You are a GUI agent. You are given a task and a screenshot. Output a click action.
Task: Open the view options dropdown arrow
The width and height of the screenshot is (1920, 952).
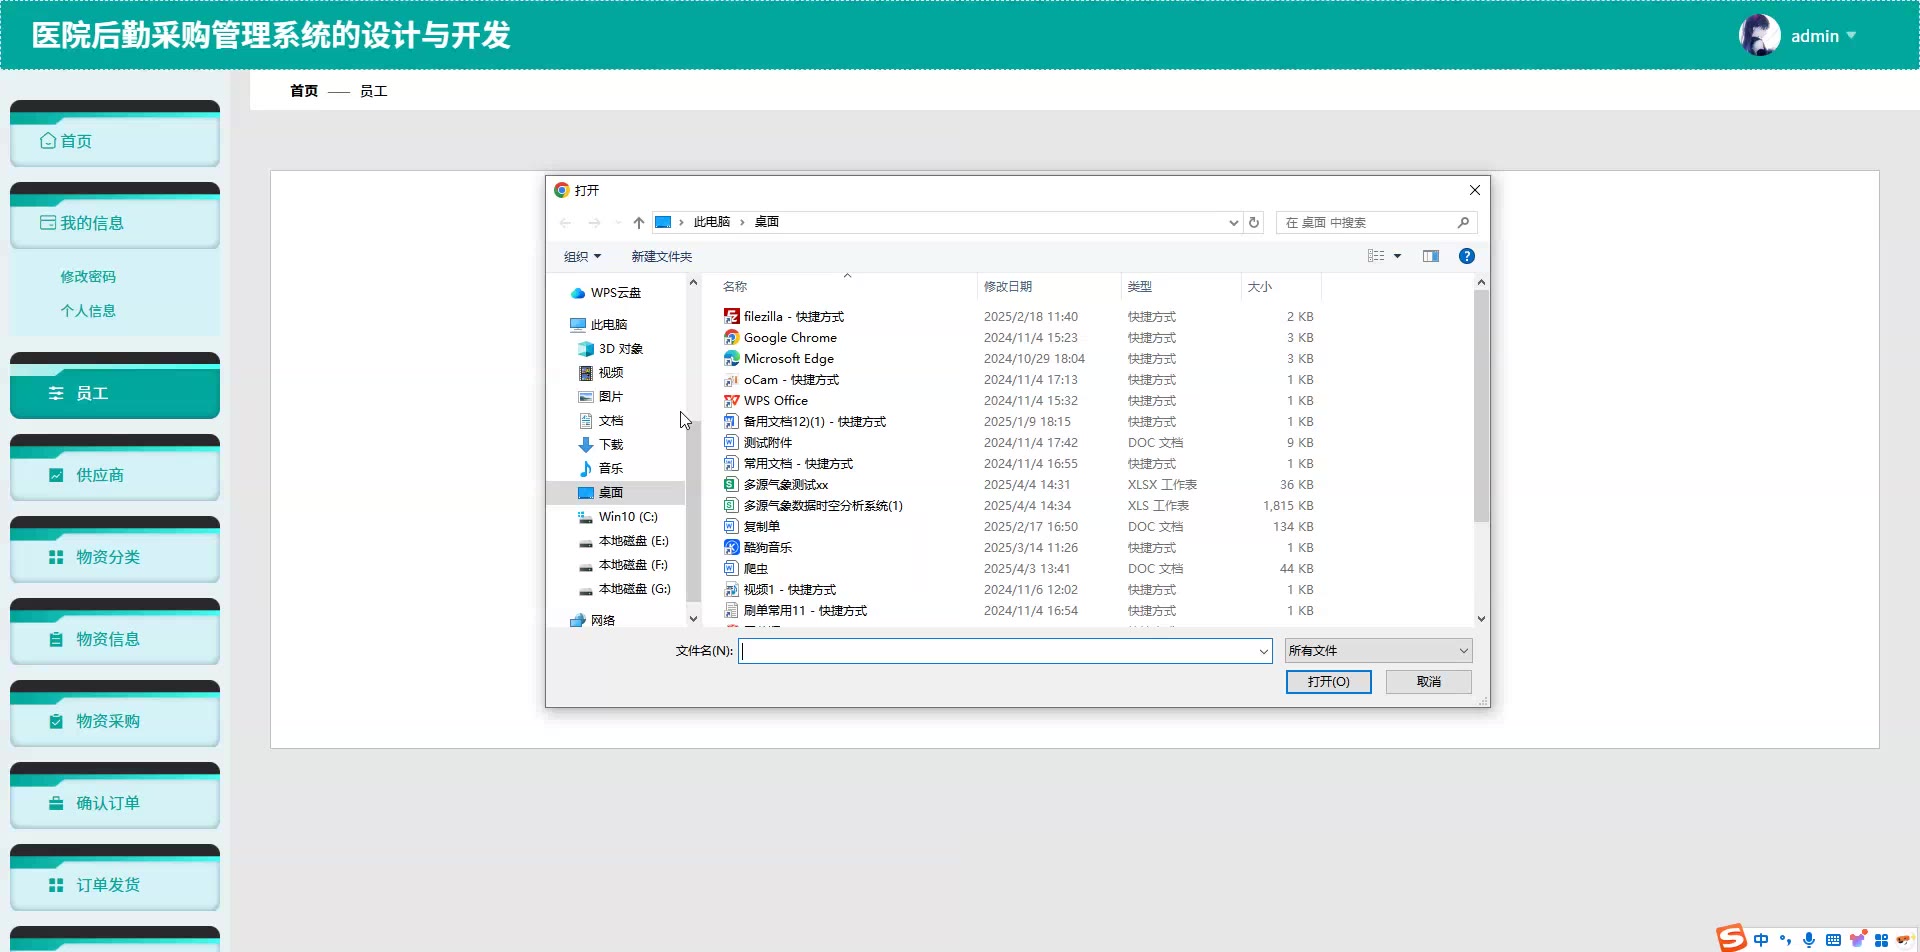click(1397, 256)
